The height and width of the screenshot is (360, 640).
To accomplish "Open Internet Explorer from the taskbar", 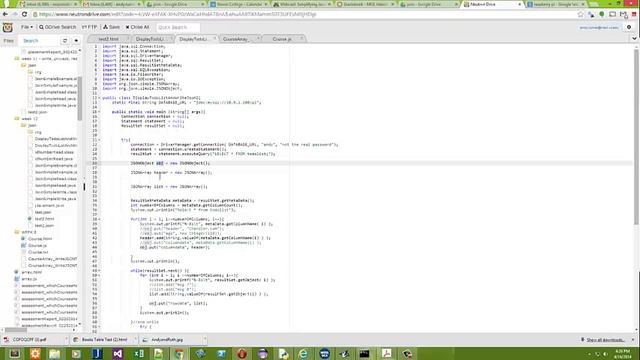I will point(303,353).
